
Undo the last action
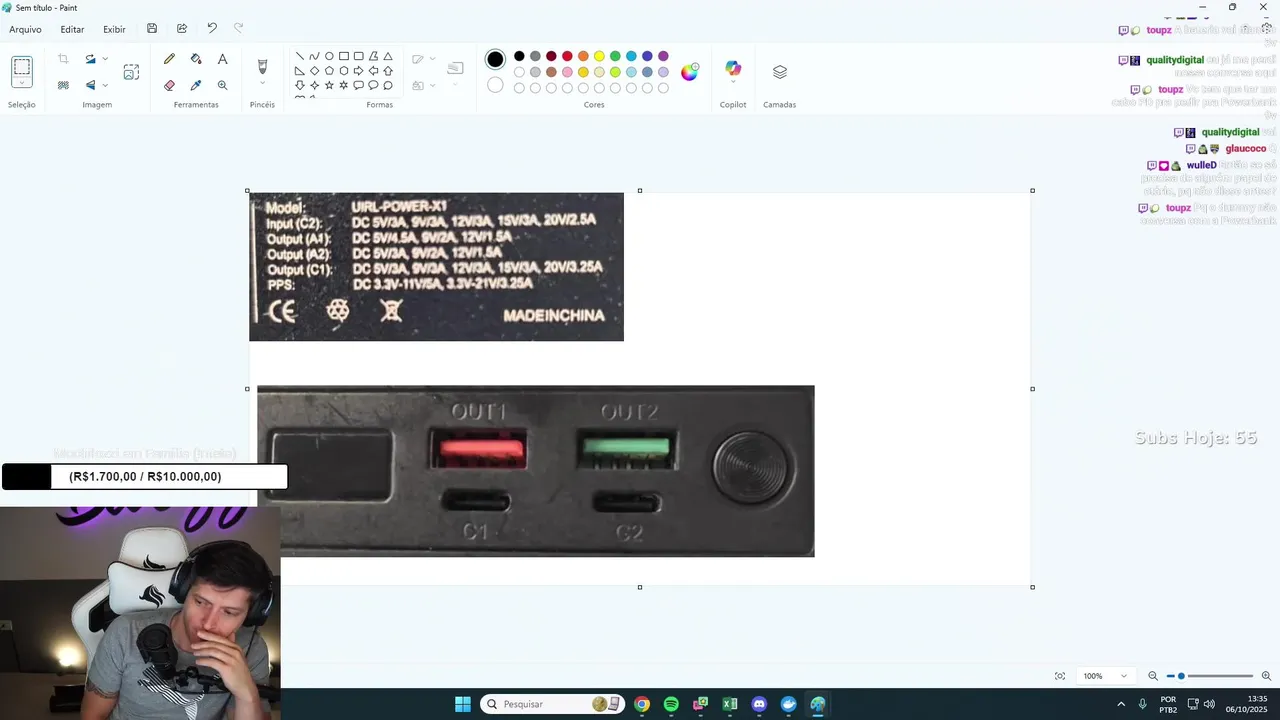click(212, 29)
